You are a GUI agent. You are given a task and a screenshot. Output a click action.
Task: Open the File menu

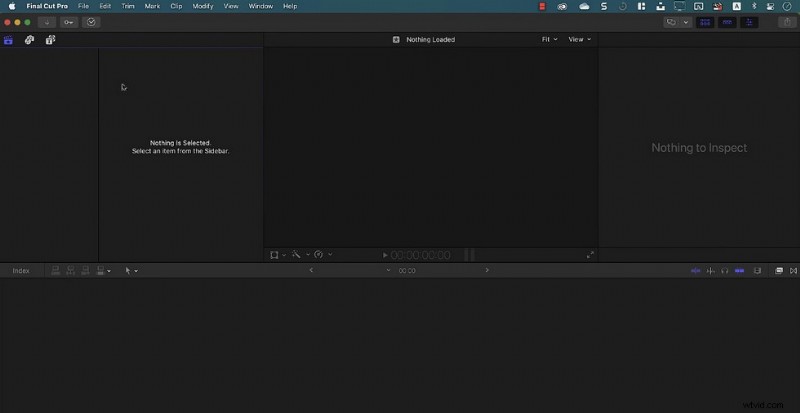point(83,6)
